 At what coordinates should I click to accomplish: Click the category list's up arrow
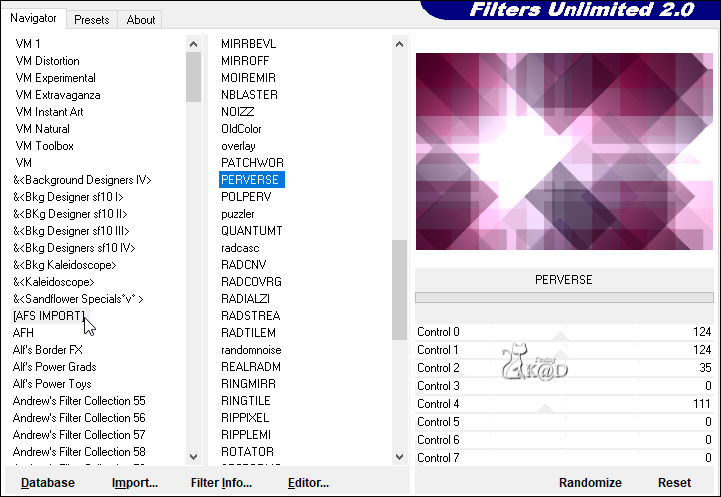click(x=194, y=44)
